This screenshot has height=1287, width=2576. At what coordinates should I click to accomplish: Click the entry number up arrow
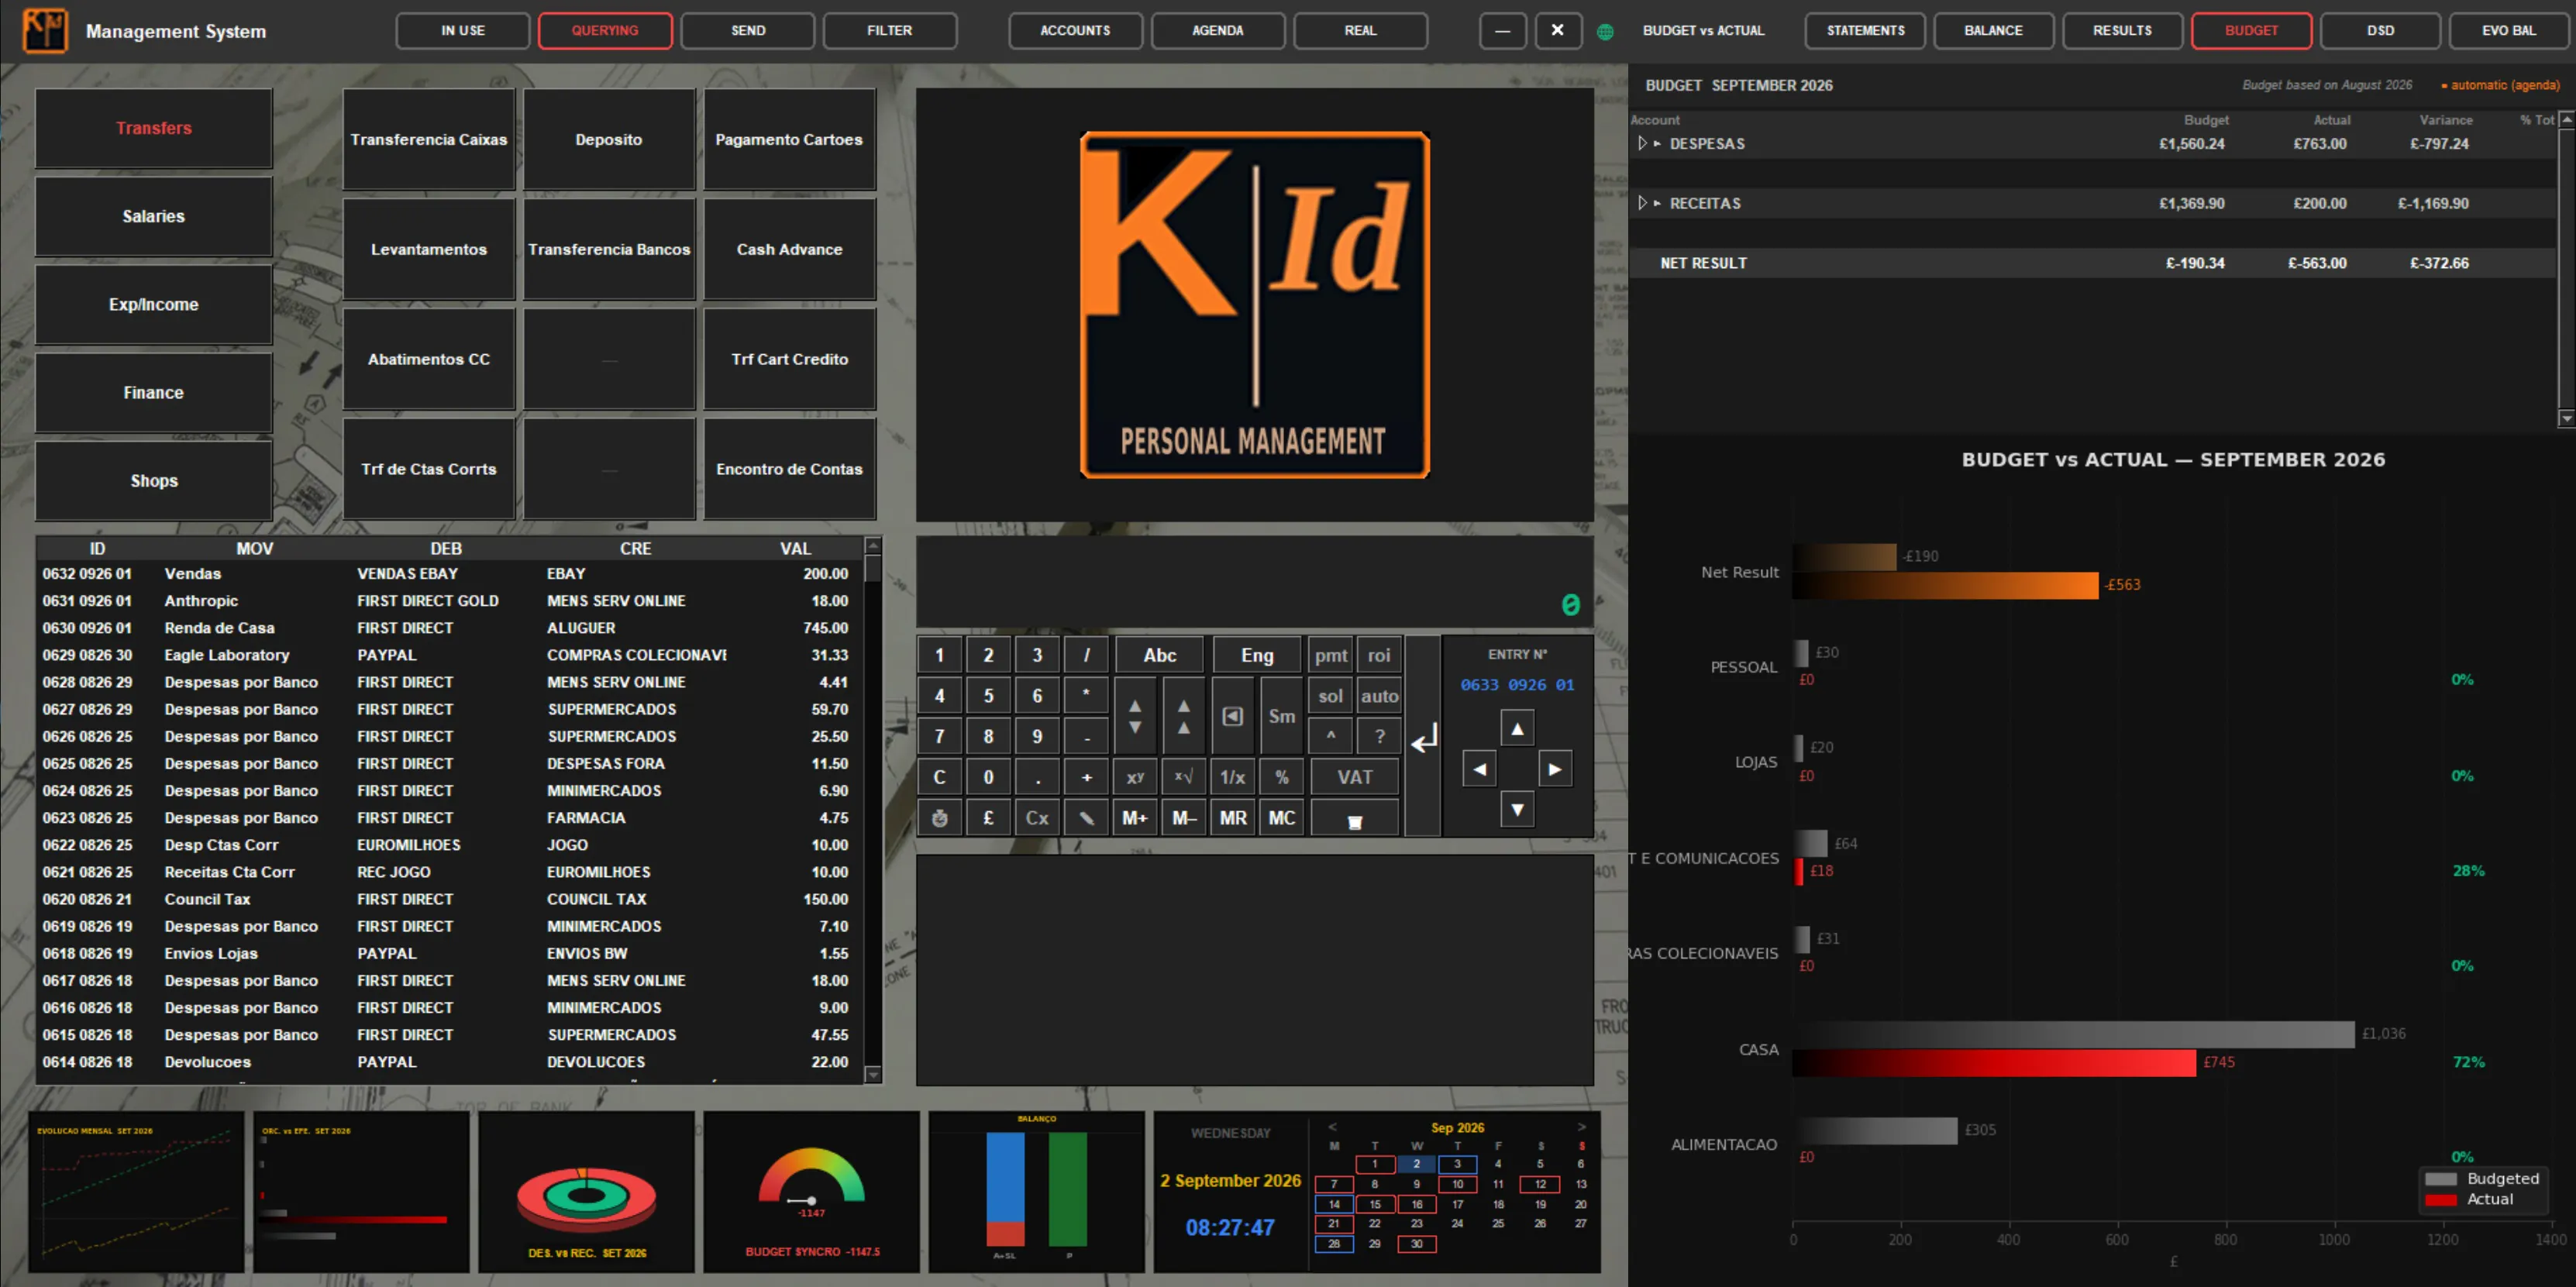point(1517,729)
